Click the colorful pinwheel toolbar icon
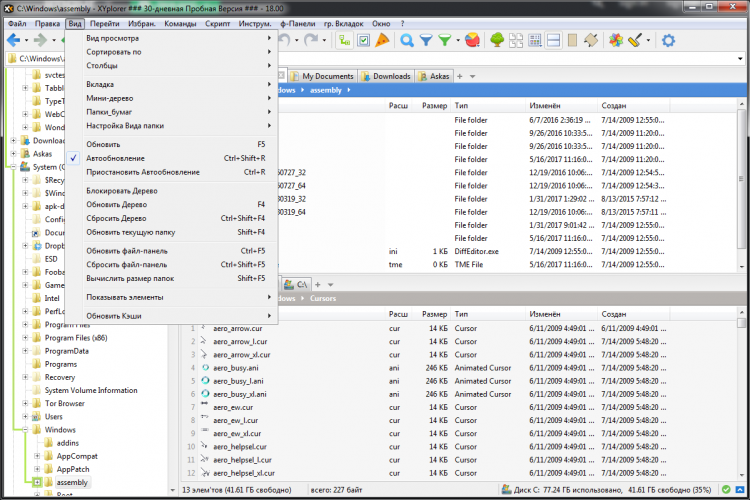The image size is (750, 500). pyautogui.click(x=616, y=41)
